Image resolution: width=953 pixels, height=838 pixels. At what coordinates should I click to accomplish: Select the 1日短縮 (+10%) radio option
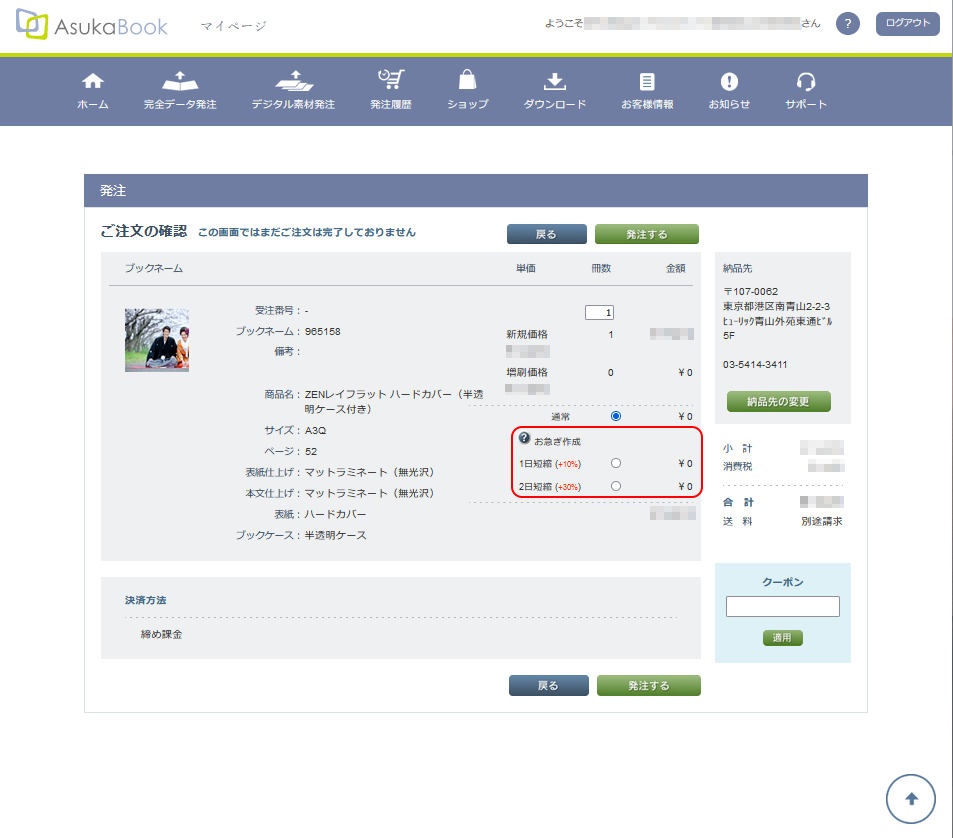(615, 463)
